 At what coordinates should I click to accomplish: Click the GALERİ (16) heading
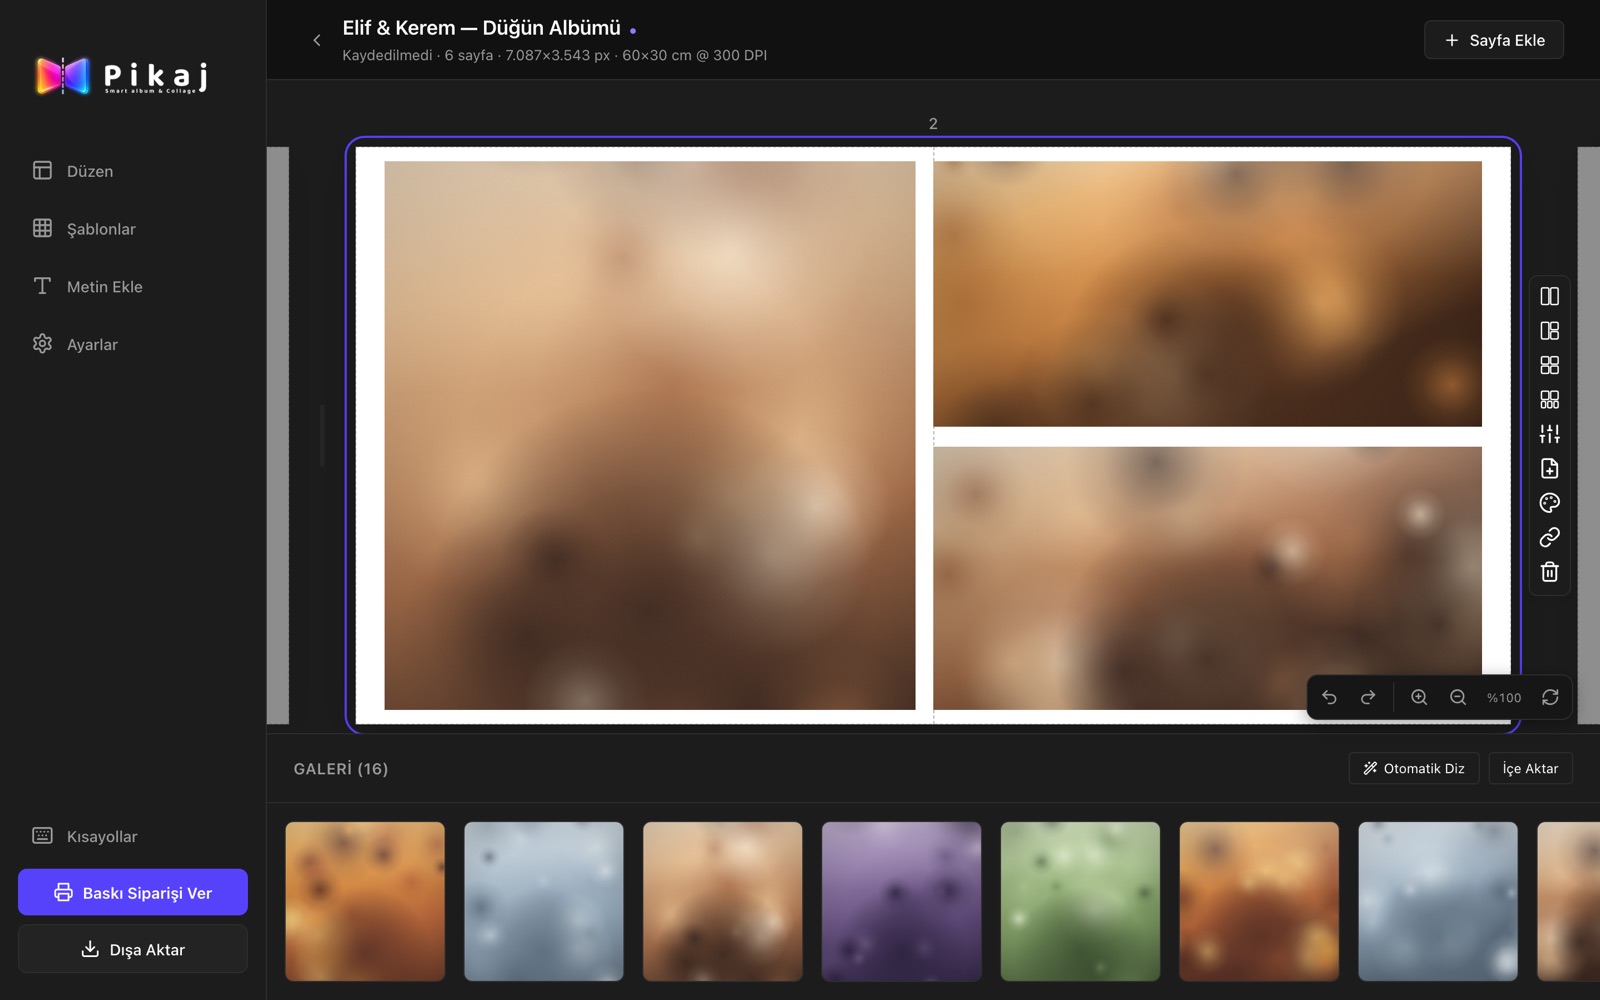(341, 768)
